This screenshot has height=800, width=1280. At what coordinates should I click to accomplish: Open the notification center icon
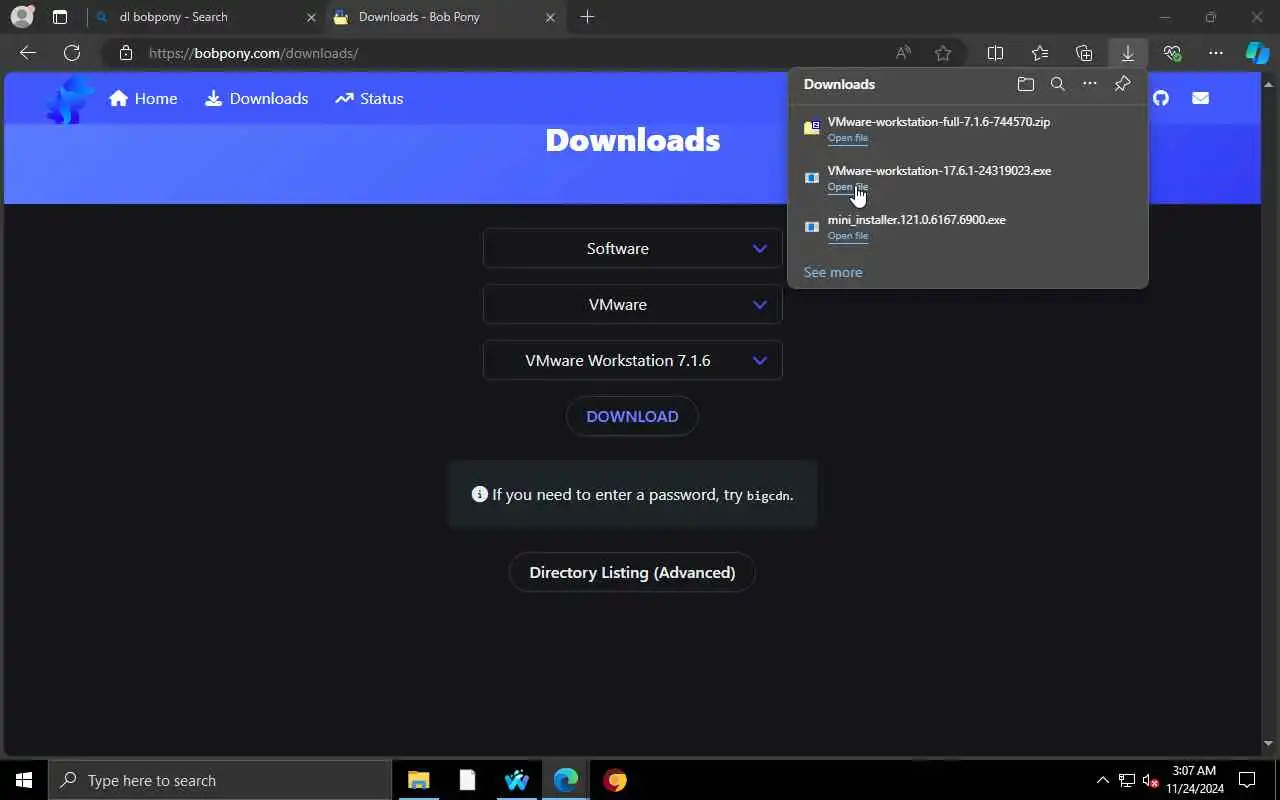pyautogui.click(x=1247, y=780)
